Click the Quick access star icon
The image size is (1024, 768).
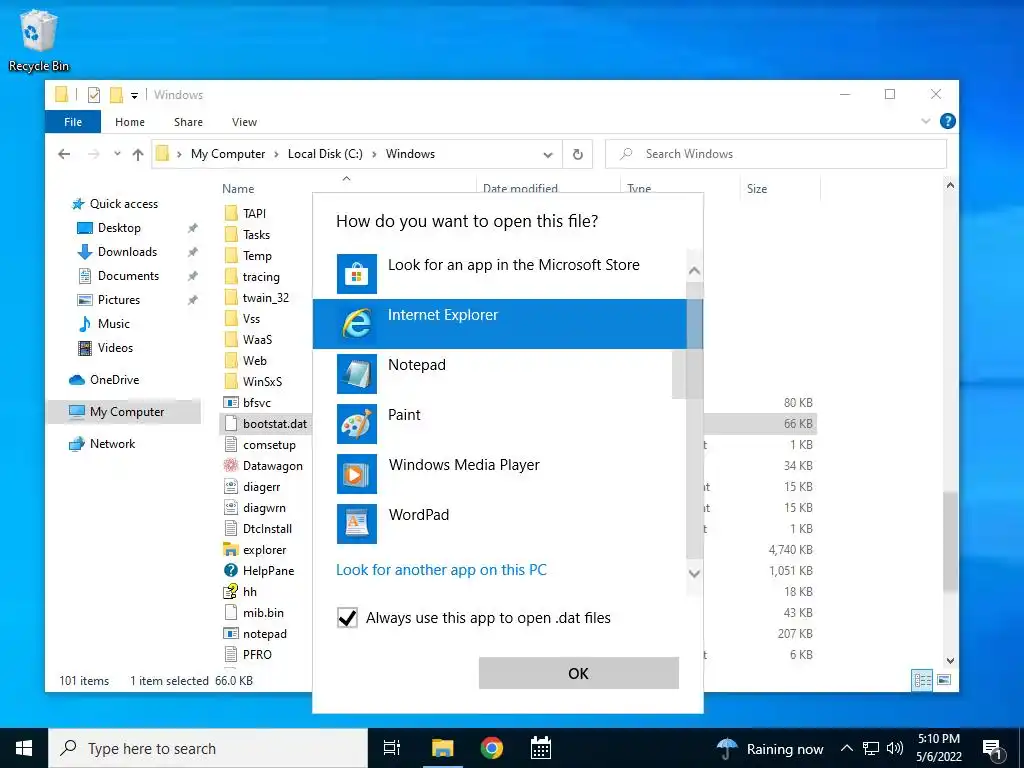click(78, 204)
